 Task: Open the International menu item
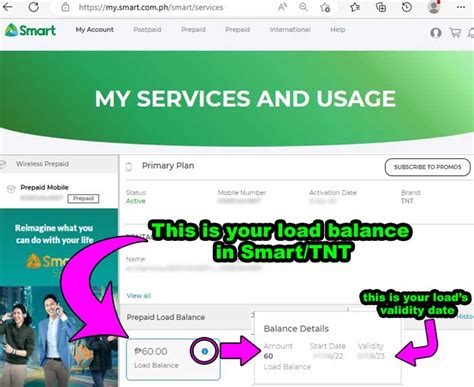pyautogui.click(x=290, y=30)
